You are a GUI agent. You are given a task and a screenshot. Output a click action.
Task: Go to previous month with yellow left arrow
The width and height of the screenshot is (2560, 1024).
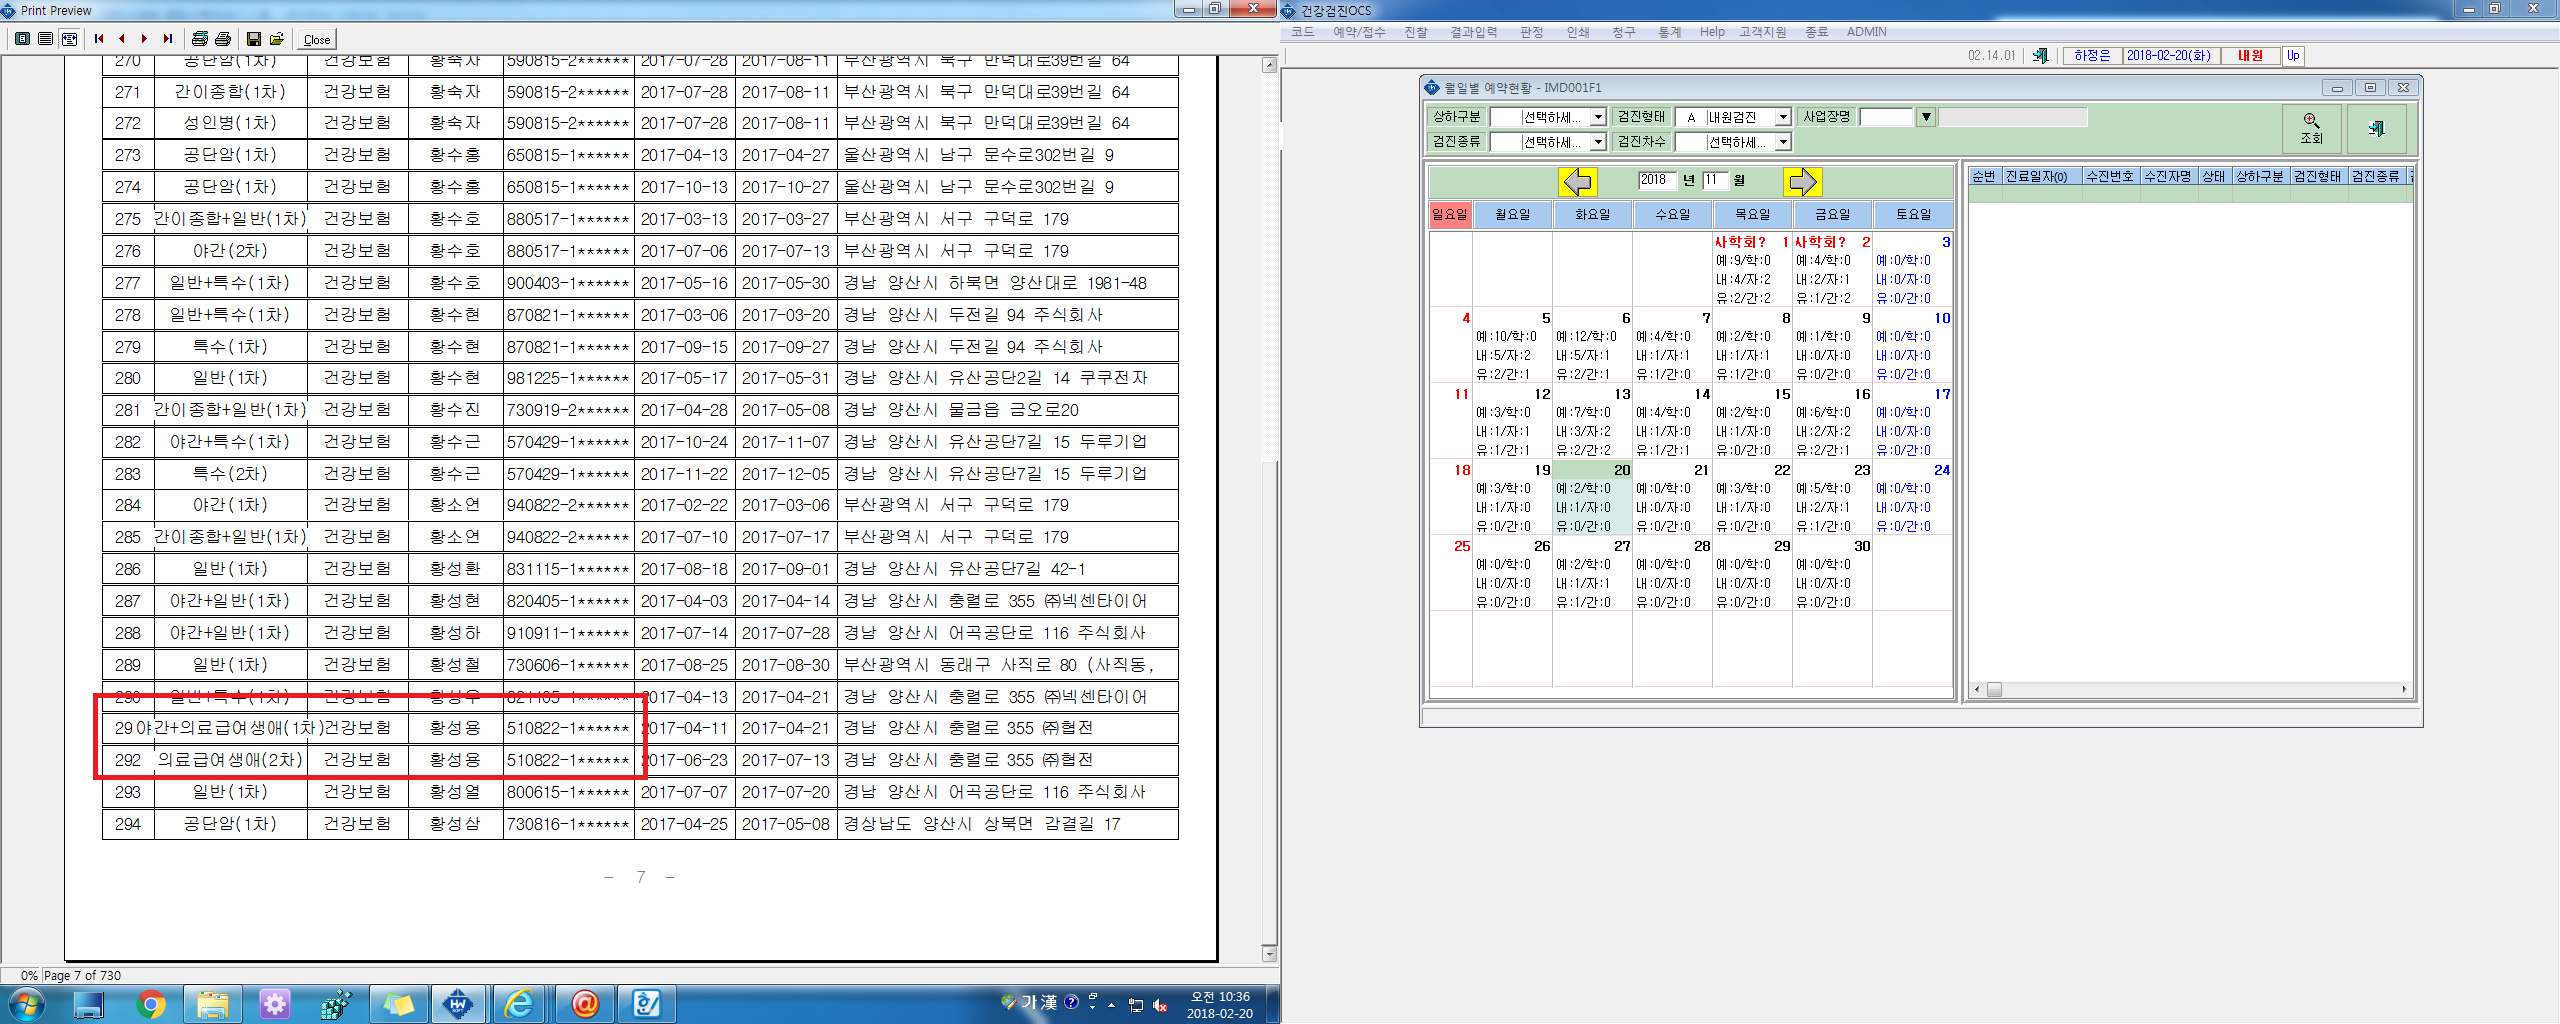(1578, 181)
